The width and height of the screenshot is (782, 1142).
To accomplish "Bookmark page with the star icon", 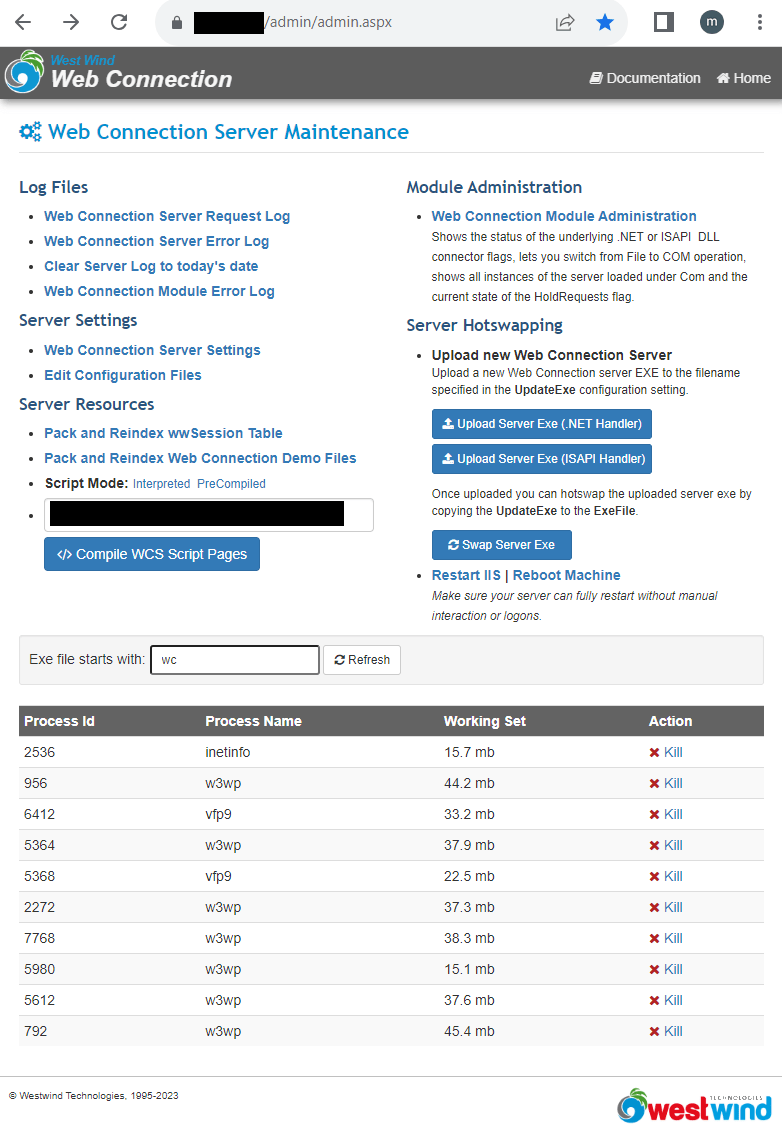I will [x=605, y=22].
